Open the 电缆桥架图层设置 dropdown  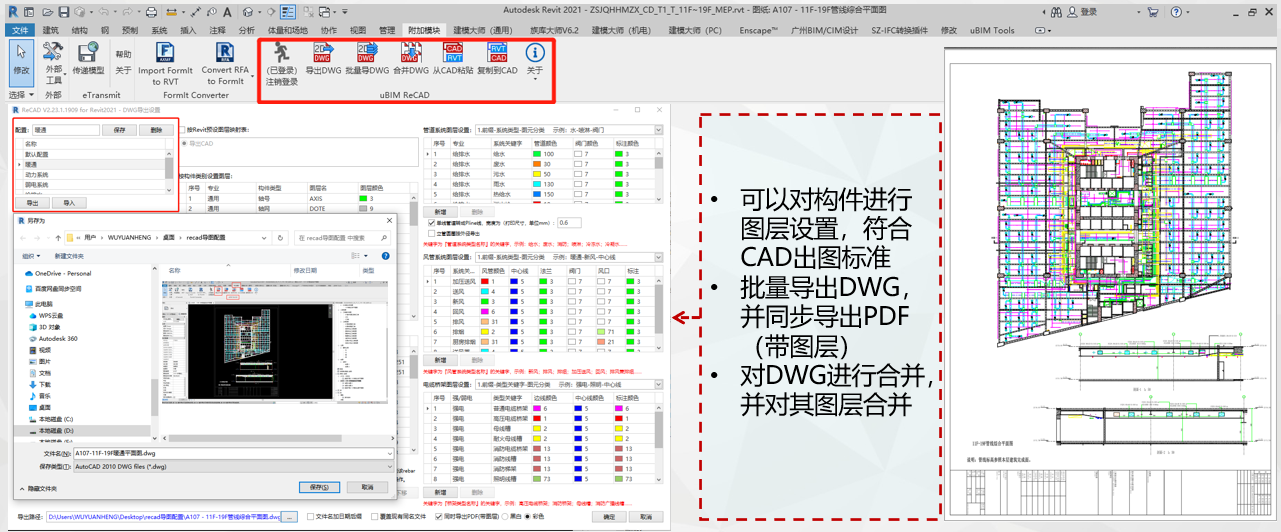point(657,384)
